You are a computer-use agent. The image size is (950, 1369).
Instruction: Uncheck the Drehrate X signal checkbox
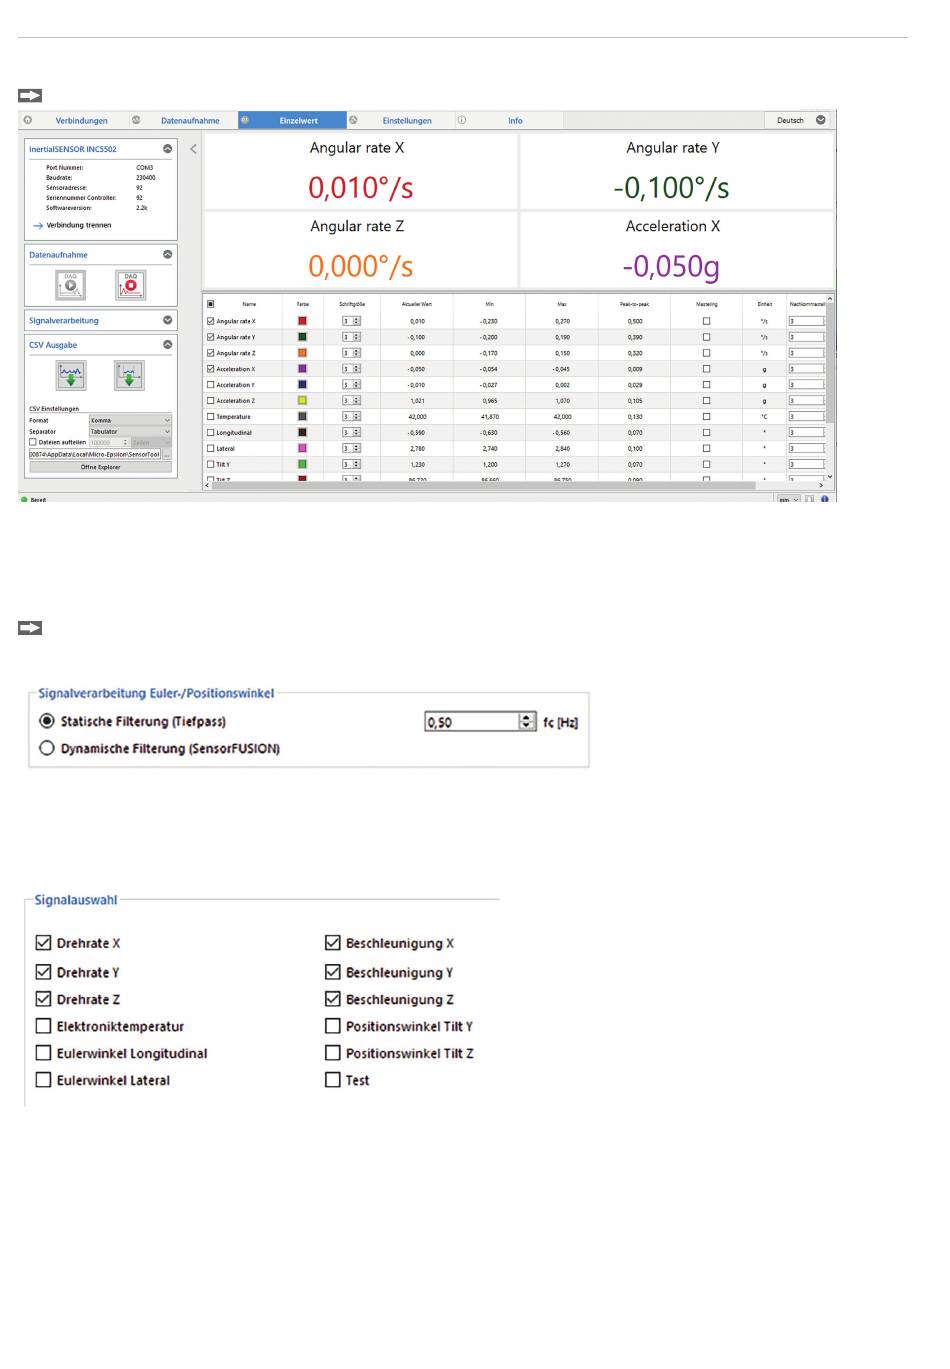point(43,942)
